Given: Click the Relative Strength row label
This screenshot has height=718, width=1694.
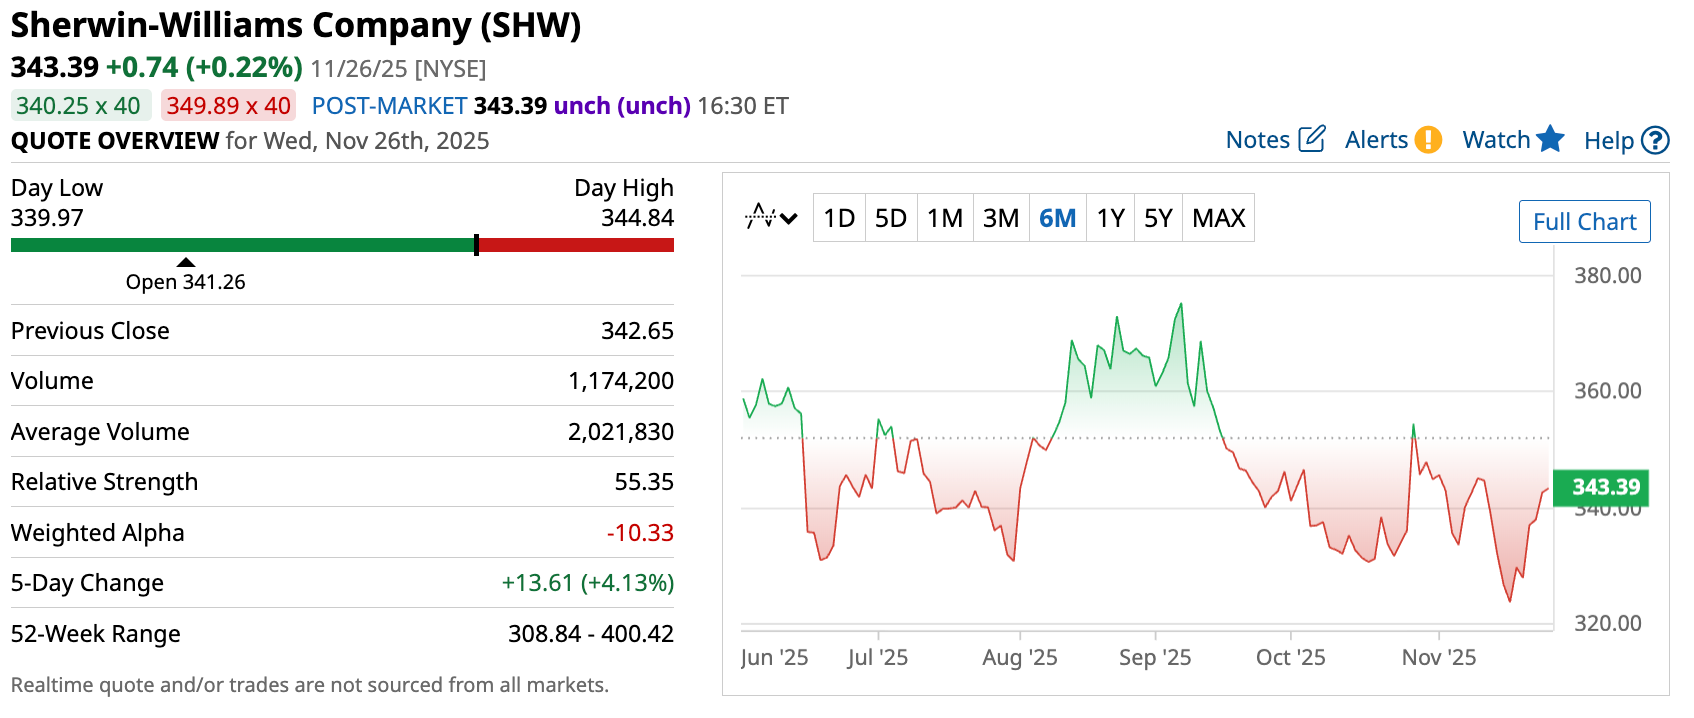Looking at the screenshot, I should [105, 482].
